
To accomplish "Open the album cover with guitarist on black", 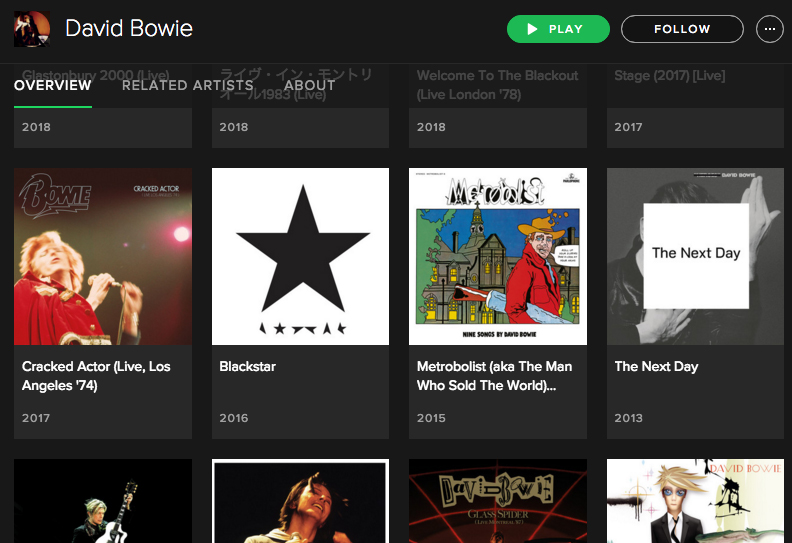I will pos(103,501).
